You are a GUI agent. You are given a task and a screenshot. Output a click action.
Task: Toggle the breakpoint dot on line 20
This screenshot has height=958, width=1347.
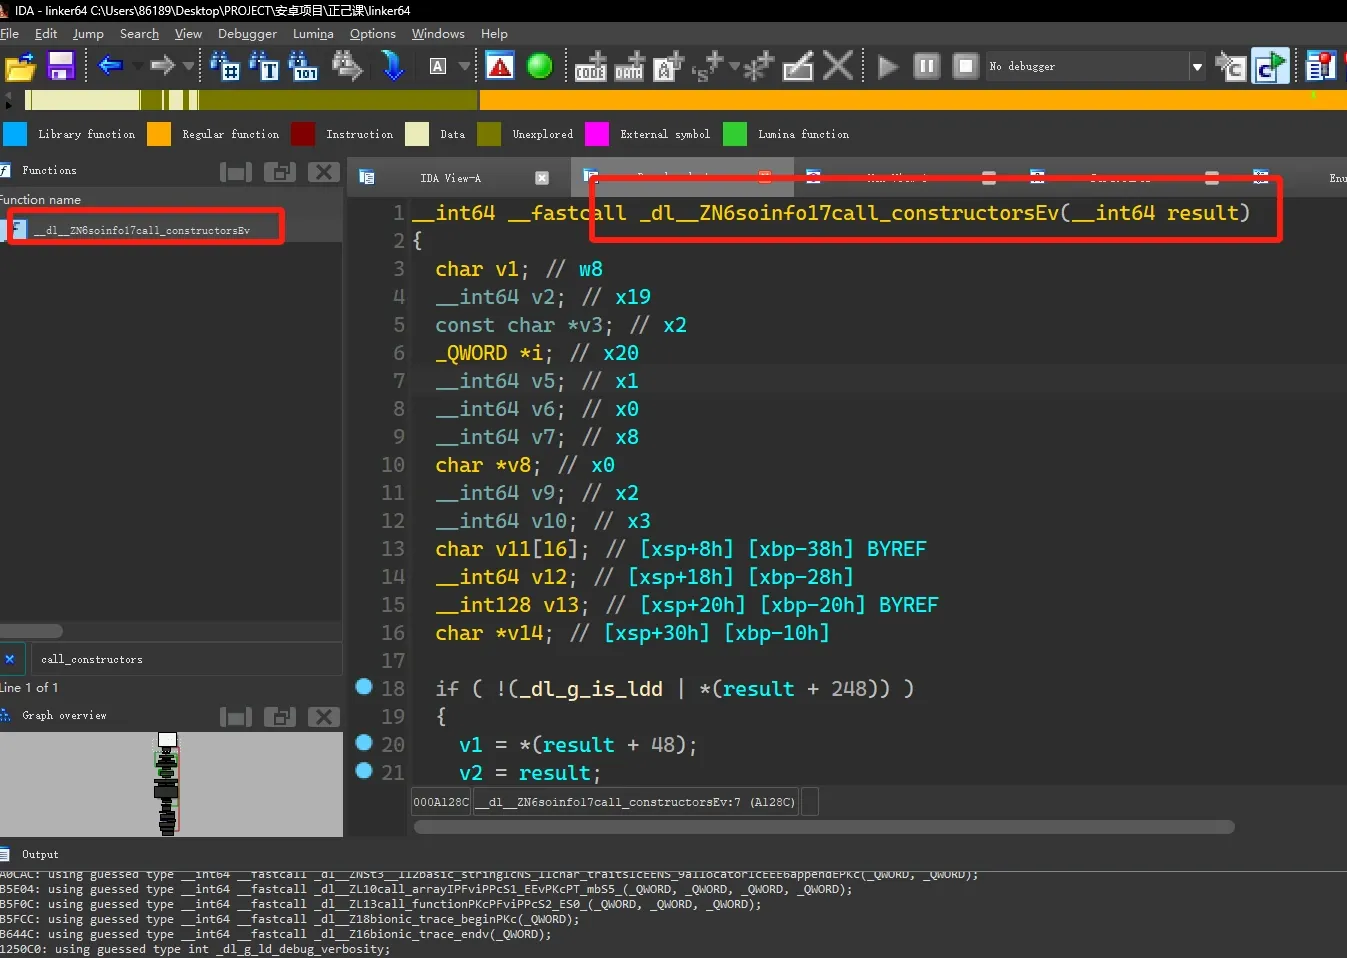(364, 743)
